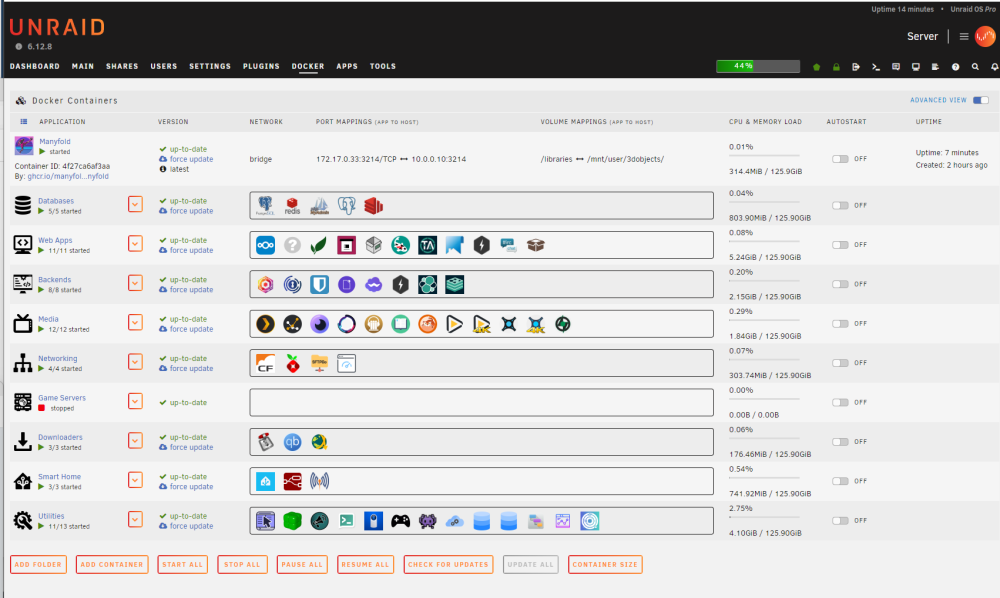Click the Cloudflare CF icon in Networking
This screenshot has height=598, width=1000.
(265, 363)
